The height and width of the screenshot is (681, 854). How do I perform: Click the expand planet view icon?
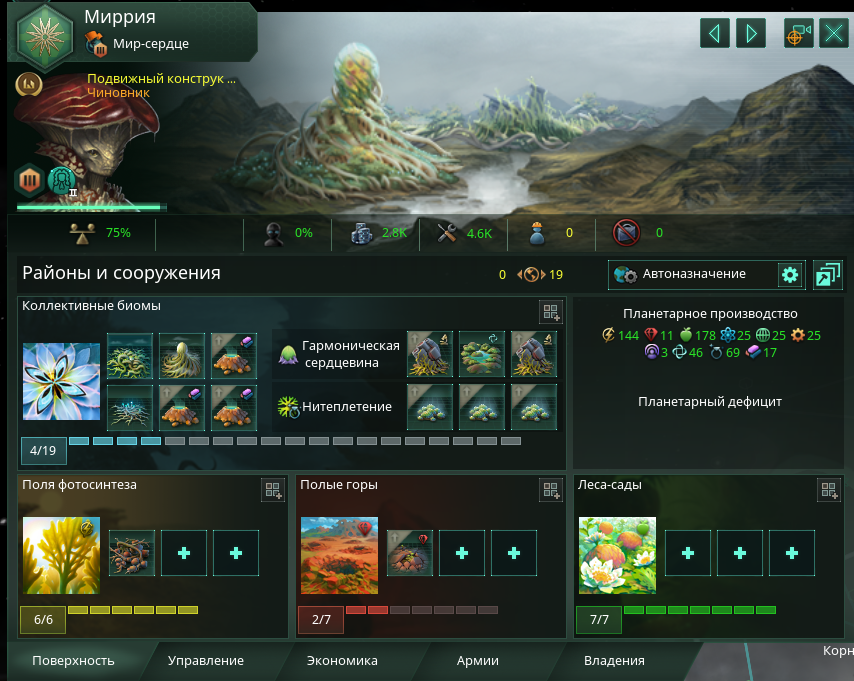[828, 275]
